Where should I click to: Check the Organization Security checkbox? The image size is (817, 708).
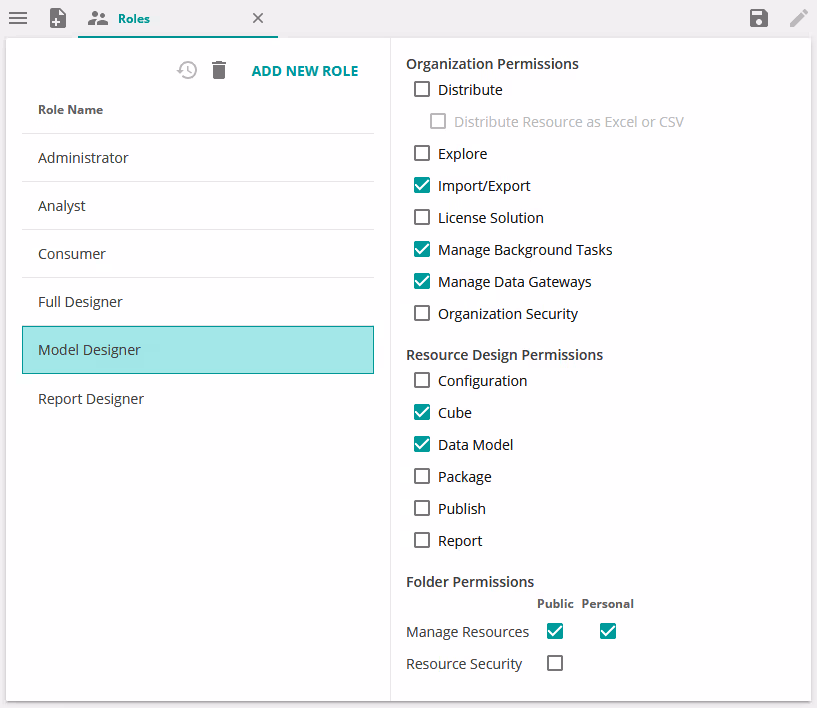click(x=422, y=314)
